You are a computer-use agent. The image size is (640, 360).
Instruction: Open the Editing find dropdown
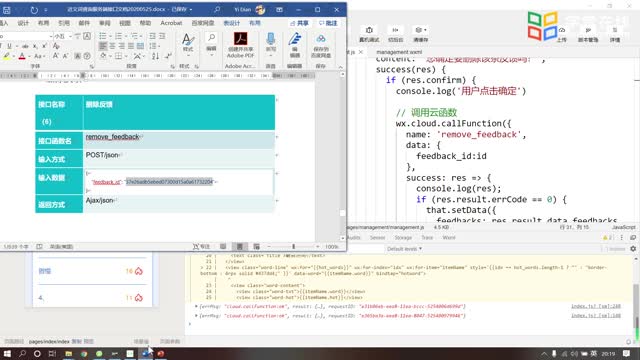pos(211,43)
